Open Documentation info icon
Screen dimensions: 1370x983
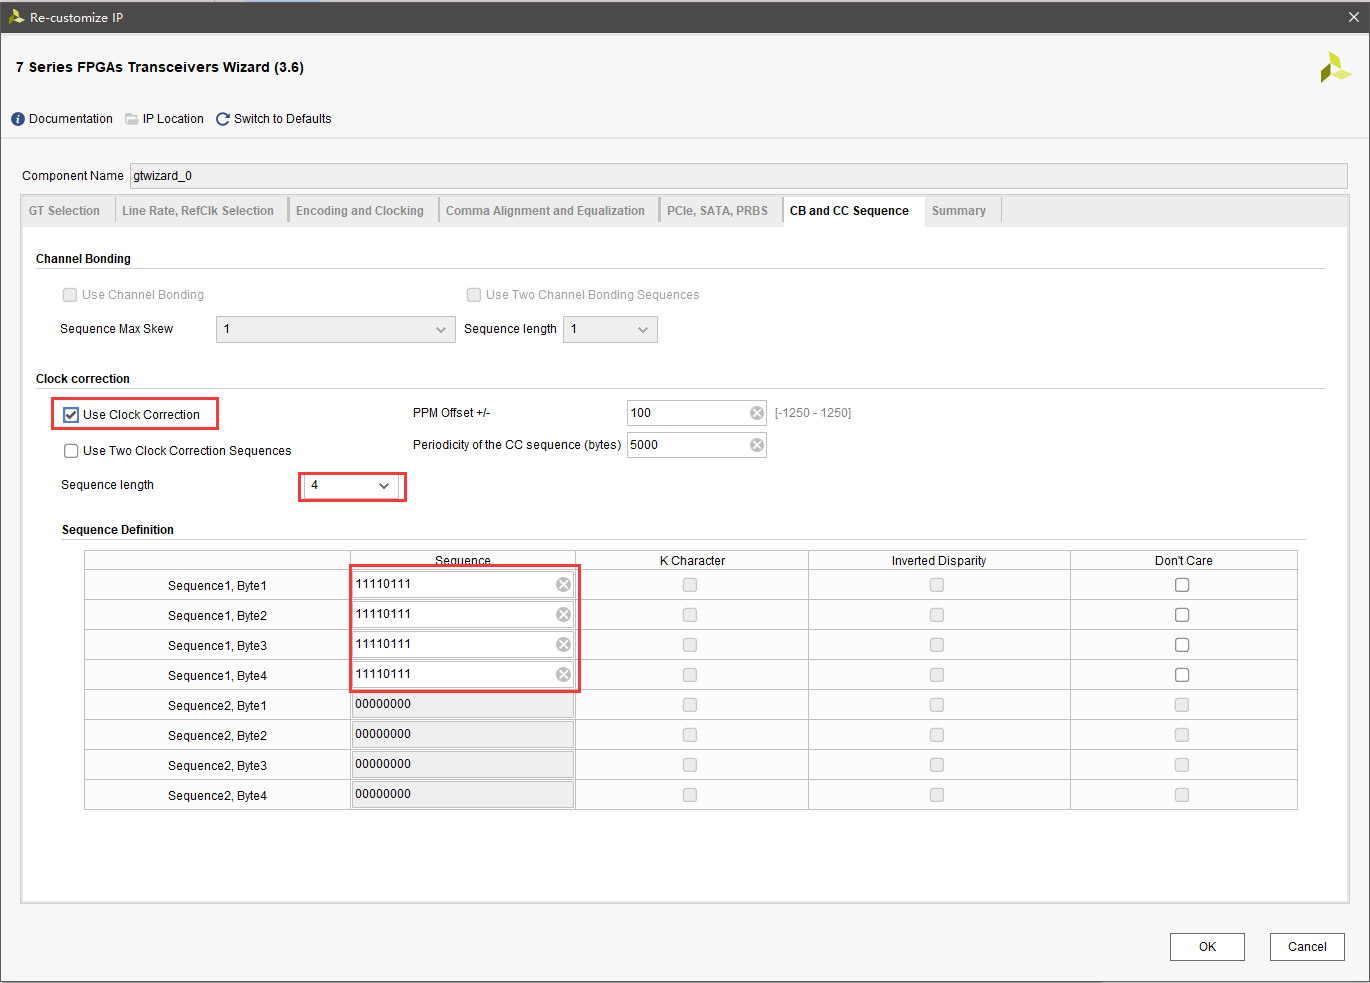tap(18, 119)
